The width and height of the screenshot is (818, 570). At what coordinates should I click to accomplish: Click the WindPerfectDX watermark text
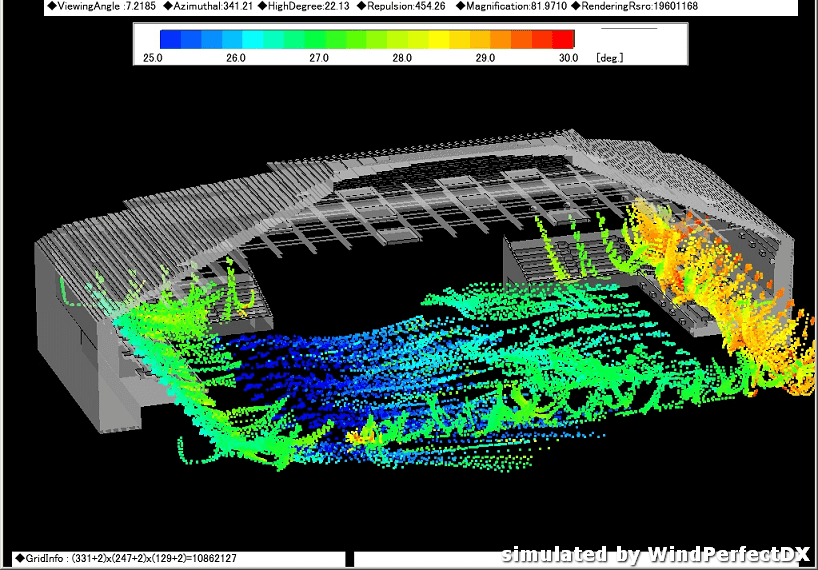coord(655,554)
